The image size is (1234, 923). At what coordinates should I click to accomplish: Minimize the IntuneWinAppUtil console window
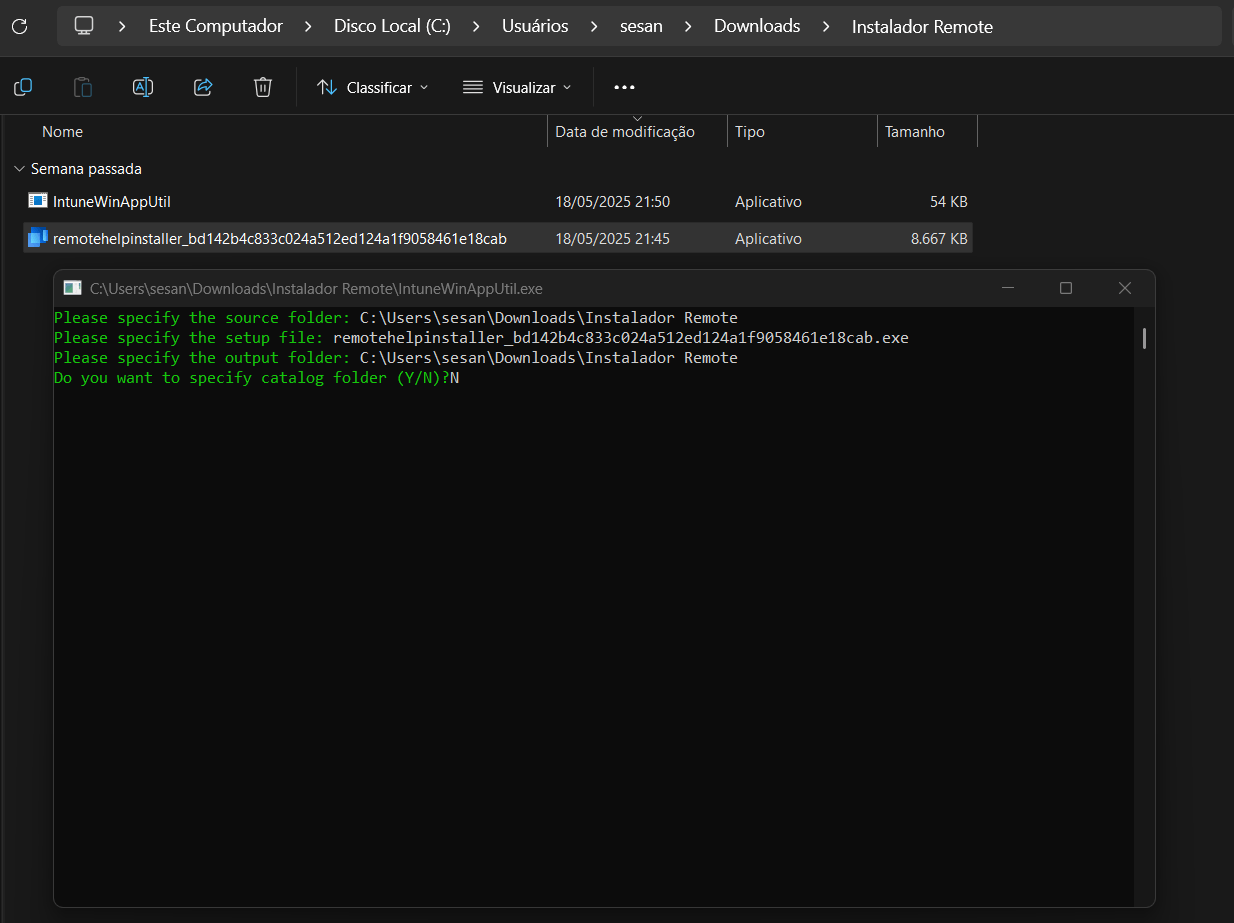tap(1006, 288)
